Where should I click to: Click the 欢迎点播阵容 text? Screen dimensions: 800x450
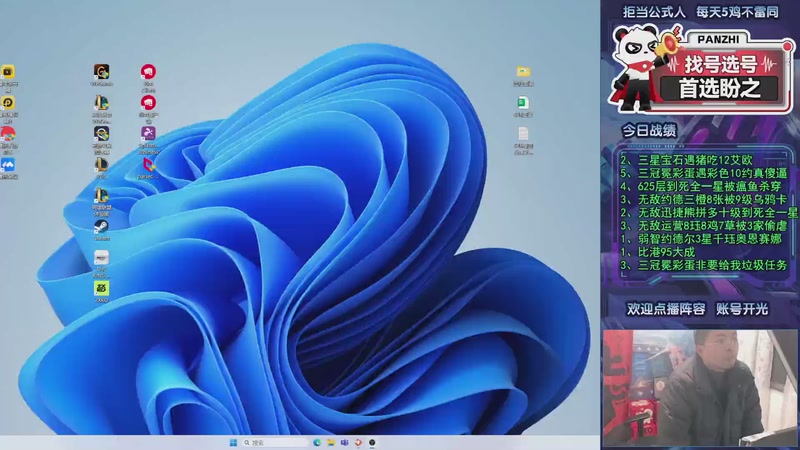[666, 309]
